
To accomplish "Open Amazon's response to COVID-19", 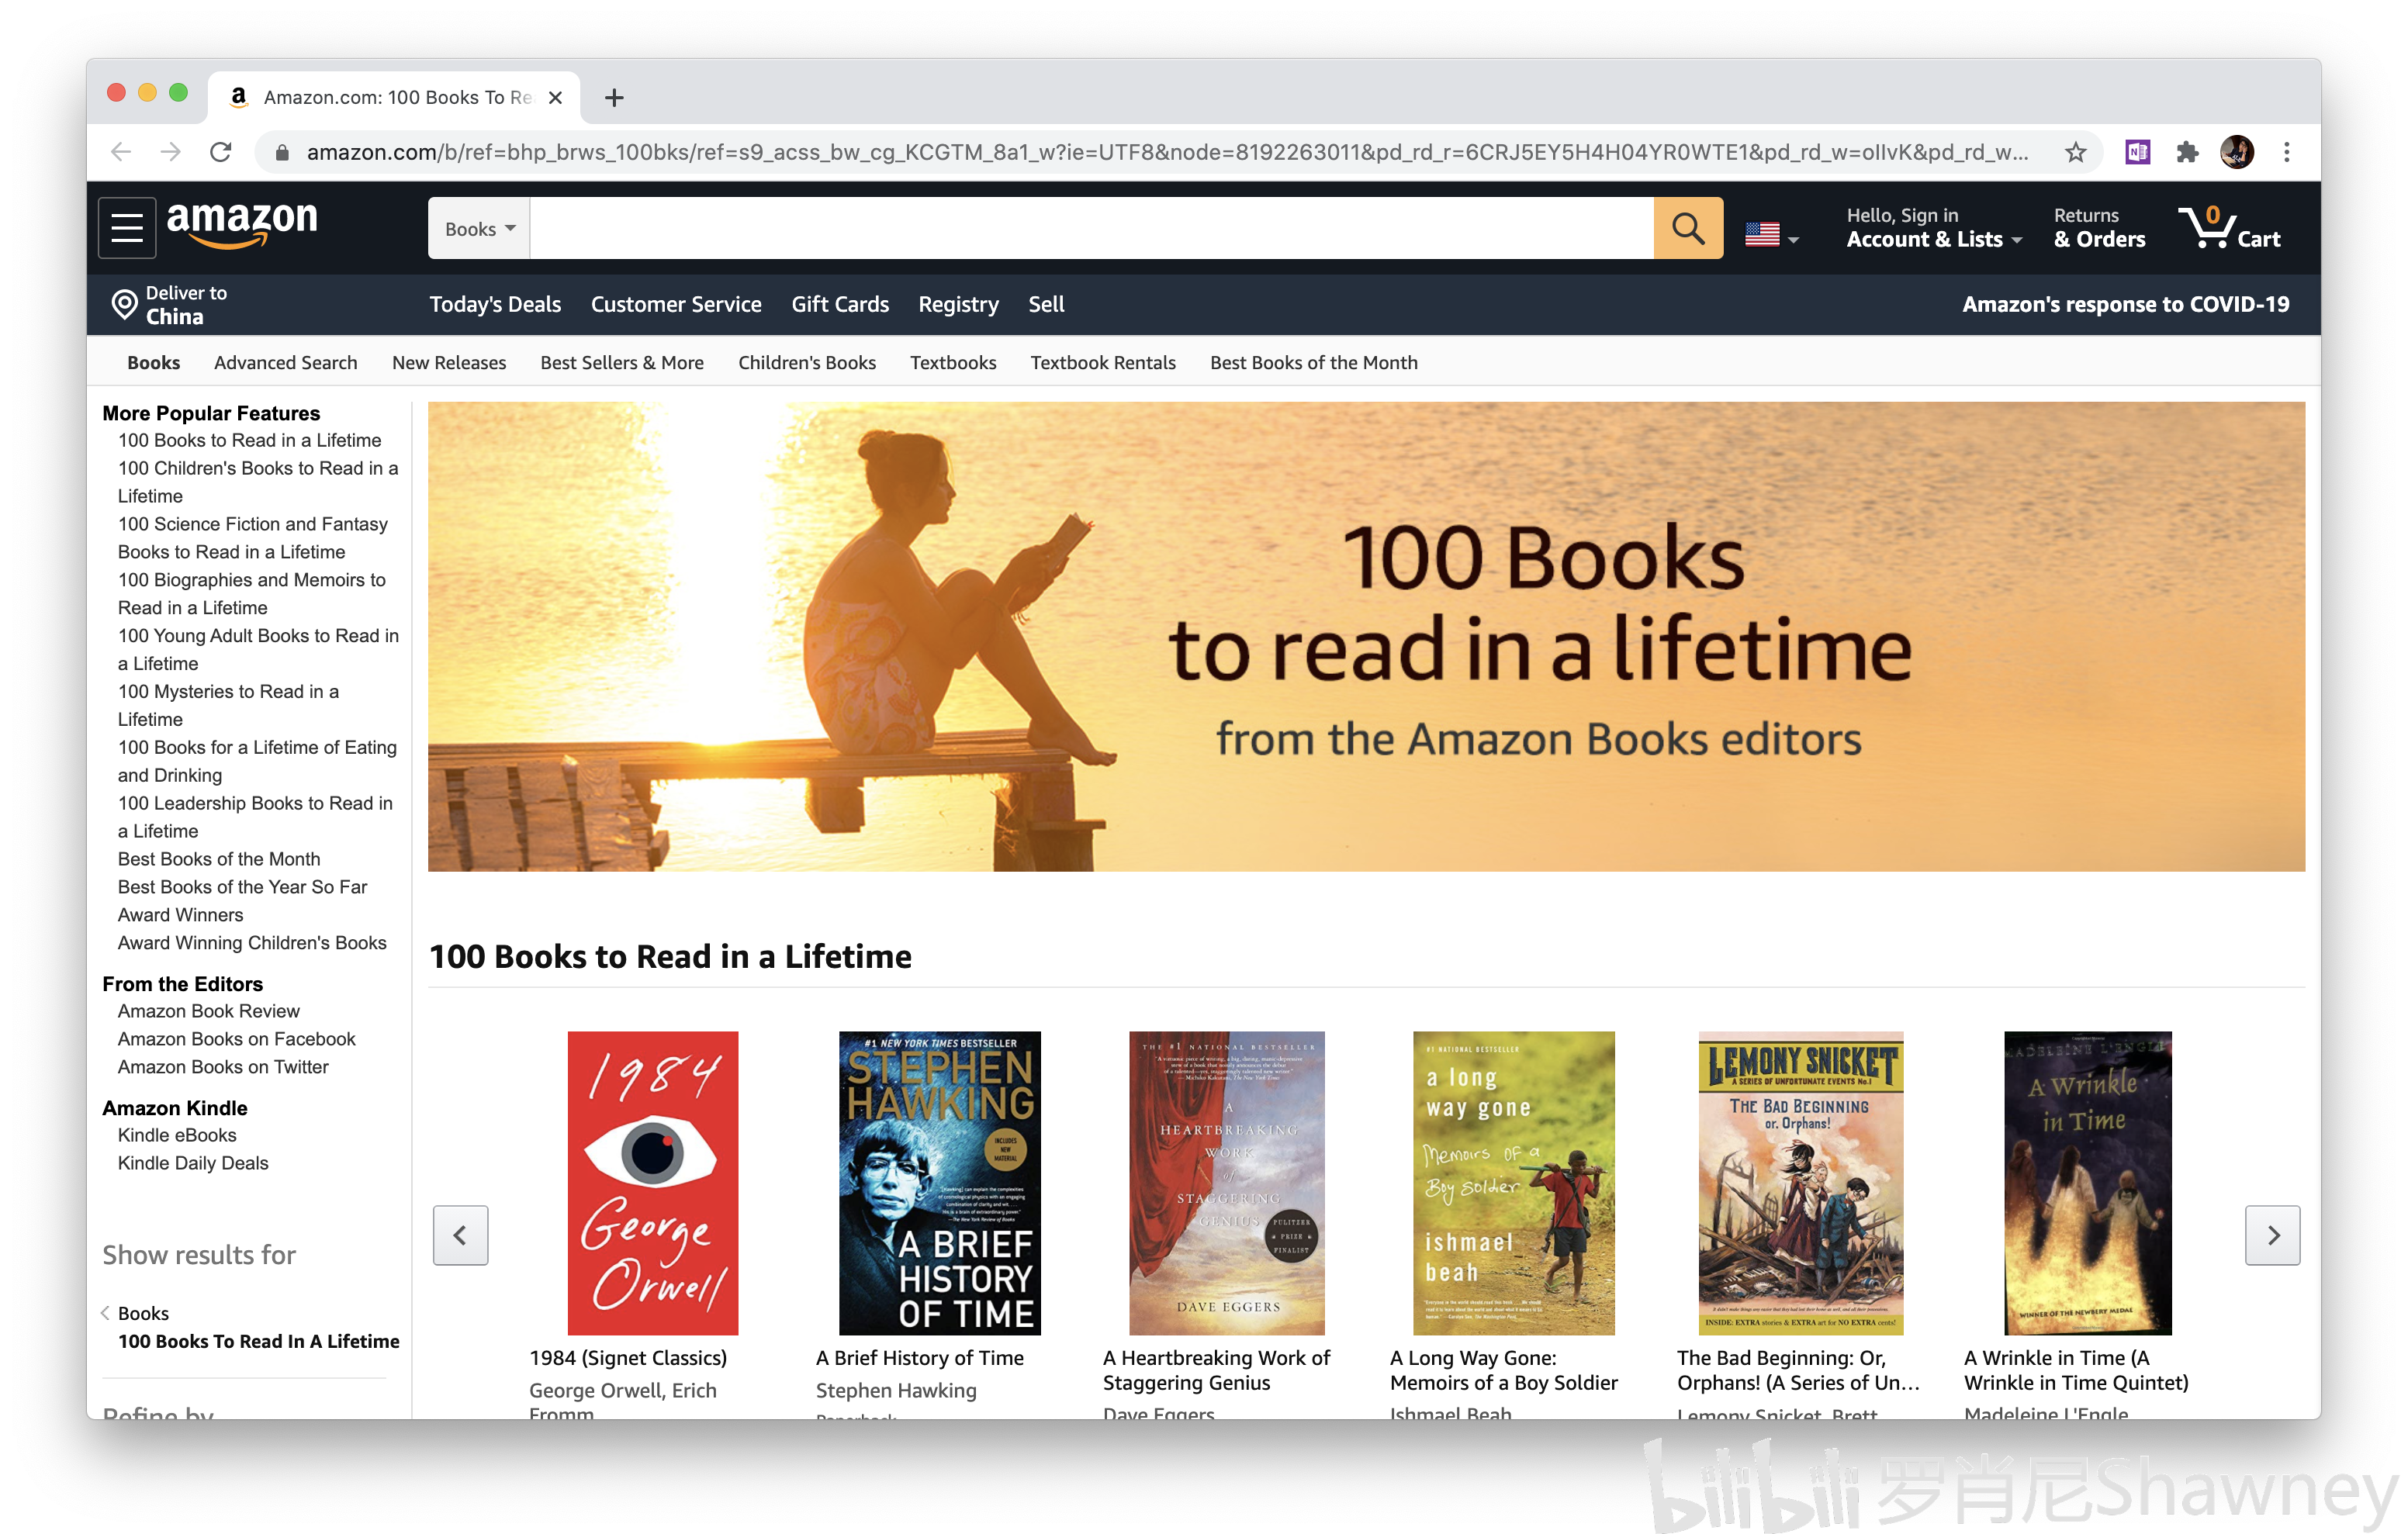I will [x=2125, y=304].
